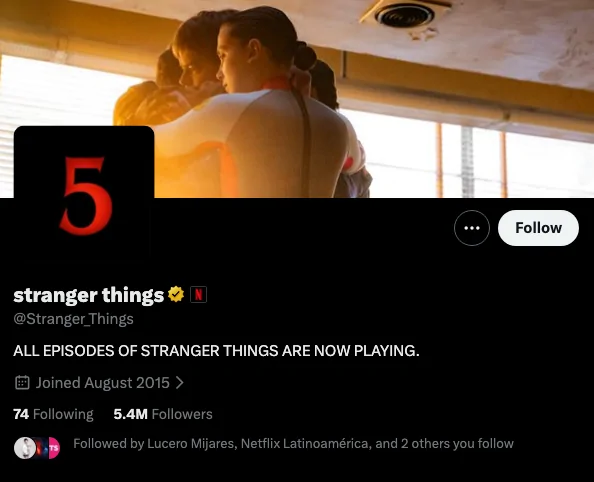Click the @Stranger_Things handle
The image size is (594, 482).
73,319
